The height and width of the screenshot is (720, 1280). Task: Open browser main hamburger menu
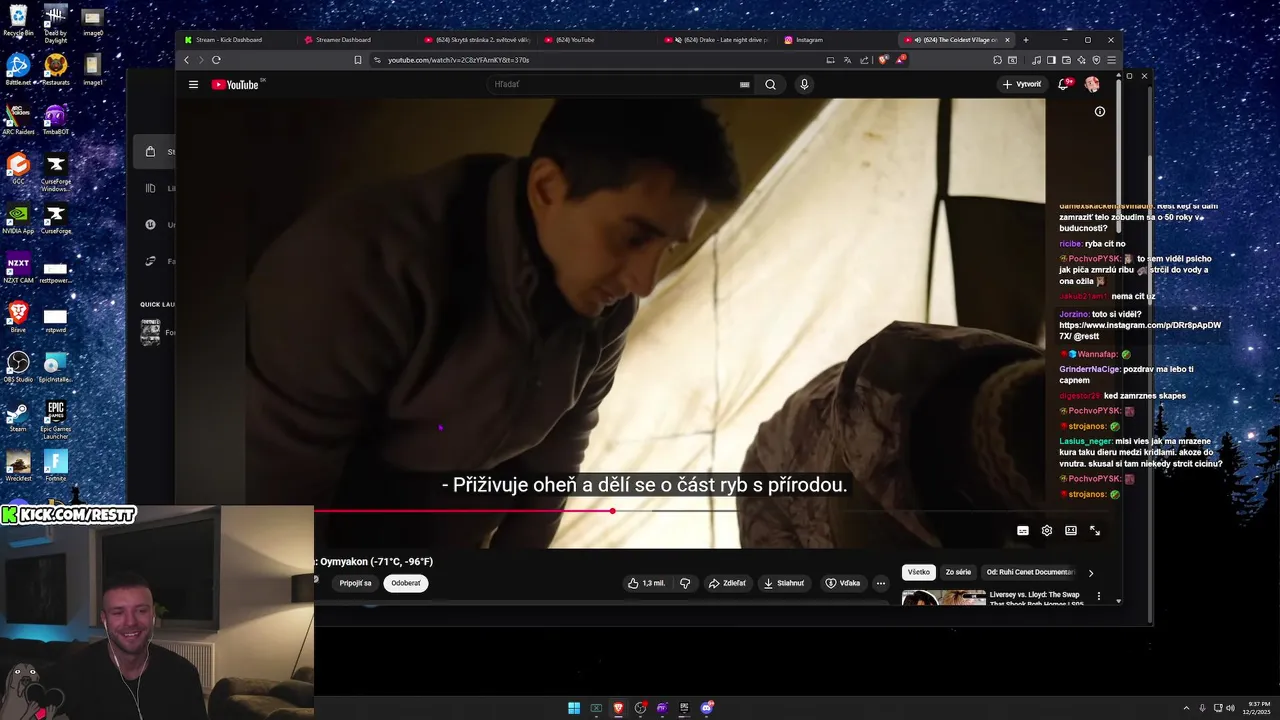click(x=1111, y=60)
